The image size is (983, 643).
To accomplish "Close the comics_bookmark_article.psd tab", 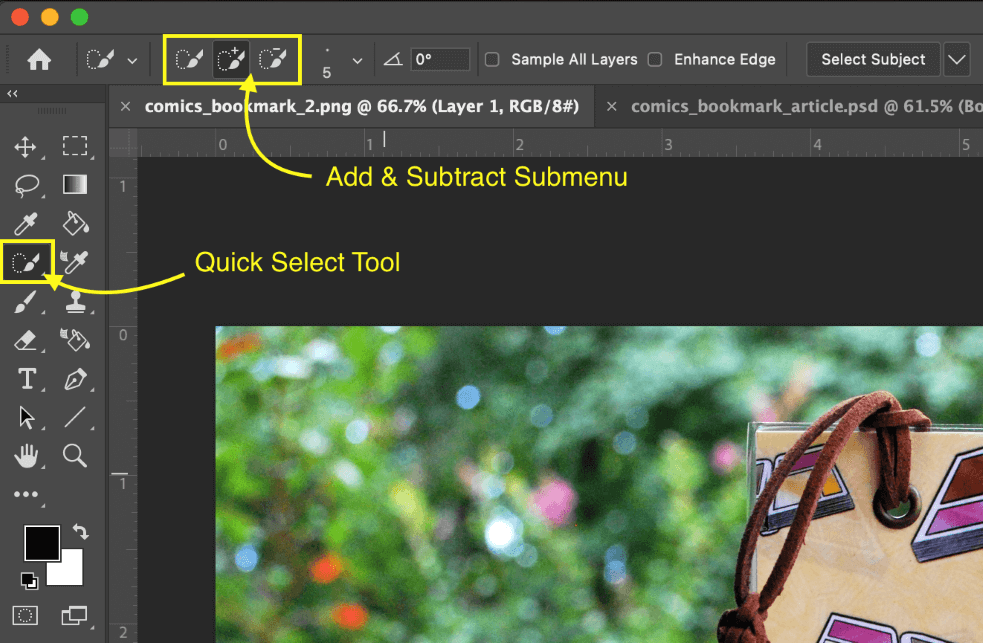I will coord(612,107).
